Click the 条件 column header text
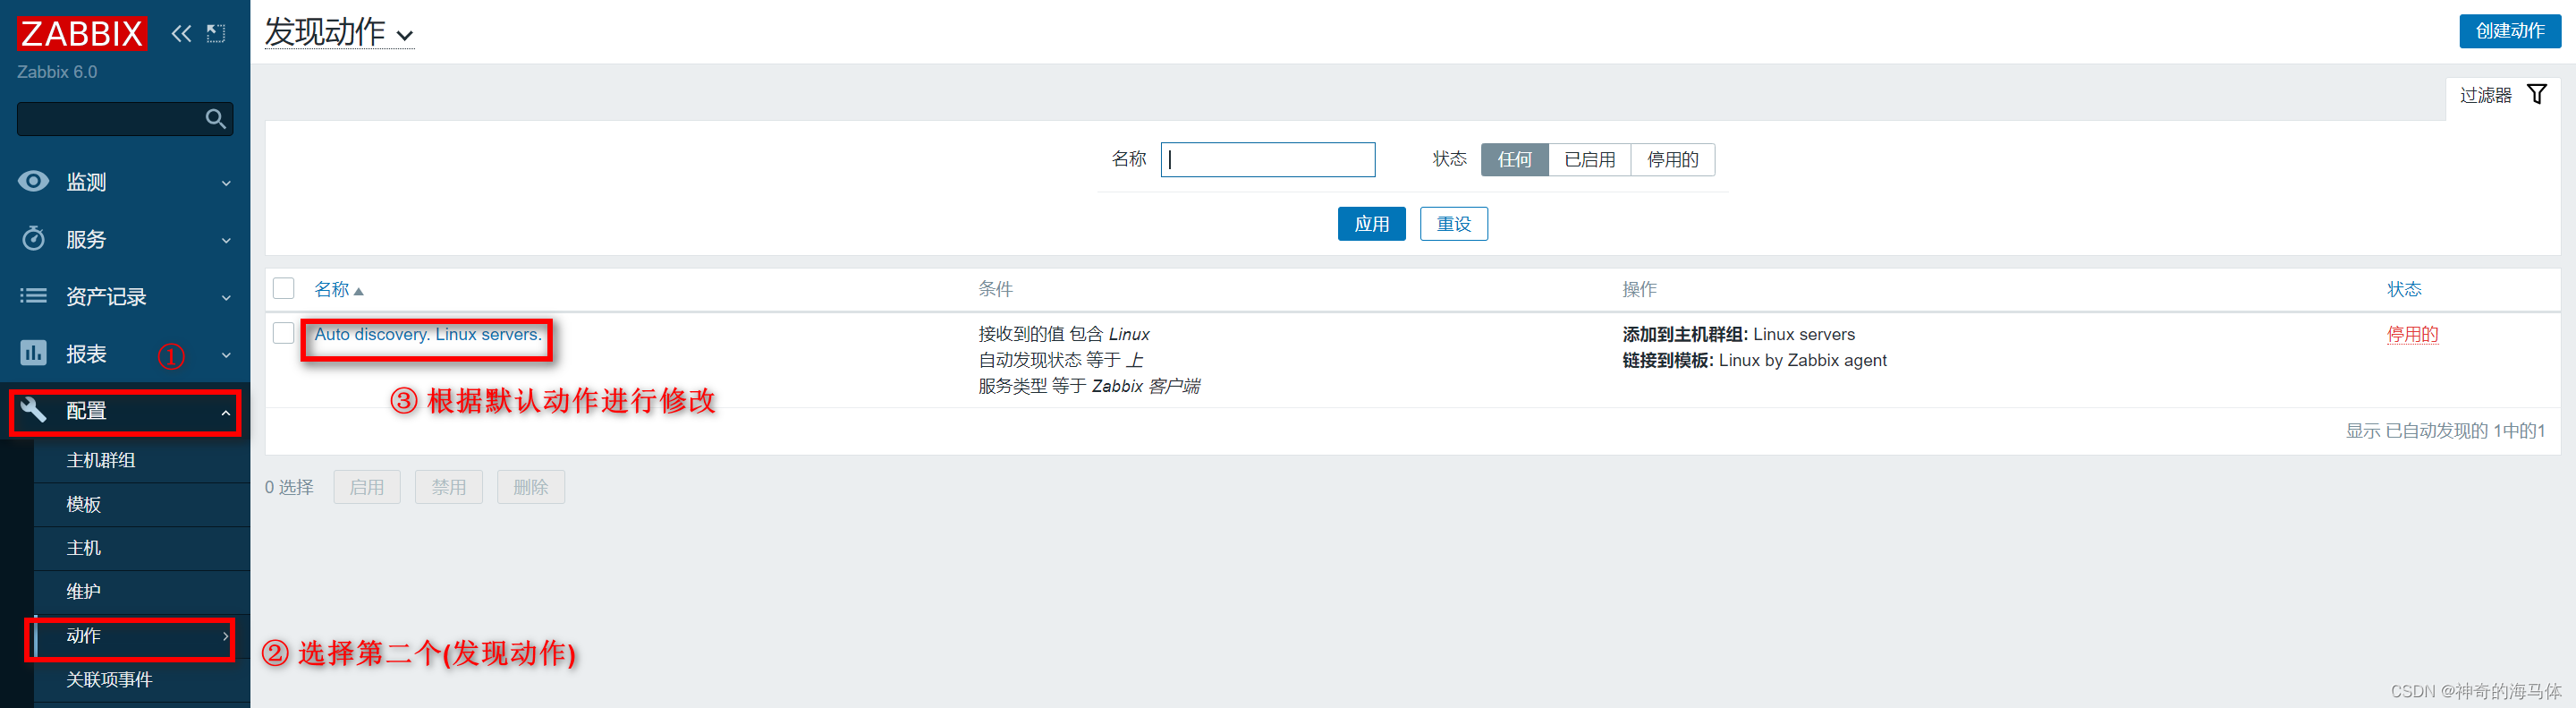Image resolution: width=2576 pixels, height=708 pixels. [x=996, y=289]
